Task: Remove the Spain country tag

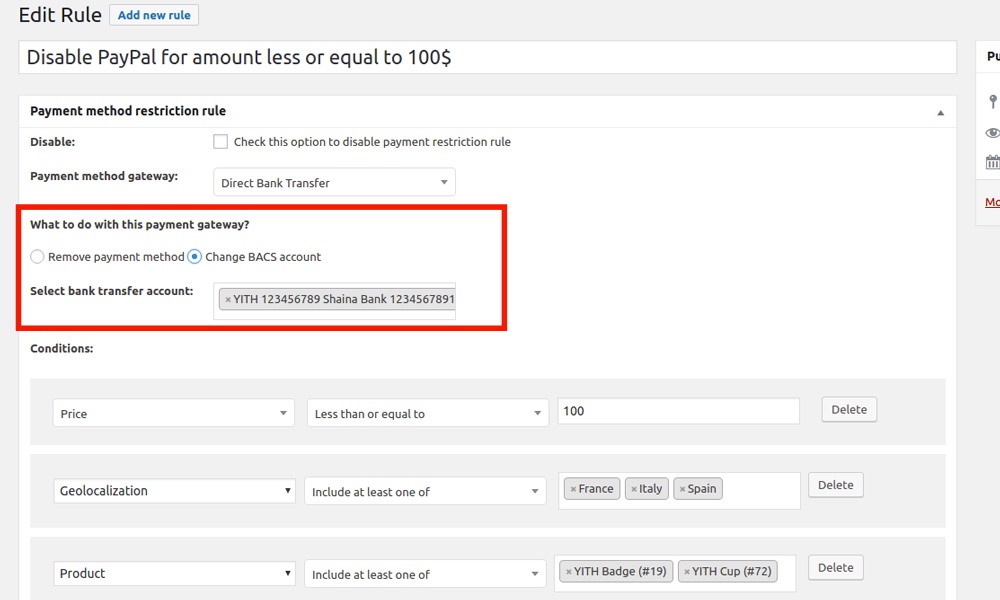Action: point(682,489)
